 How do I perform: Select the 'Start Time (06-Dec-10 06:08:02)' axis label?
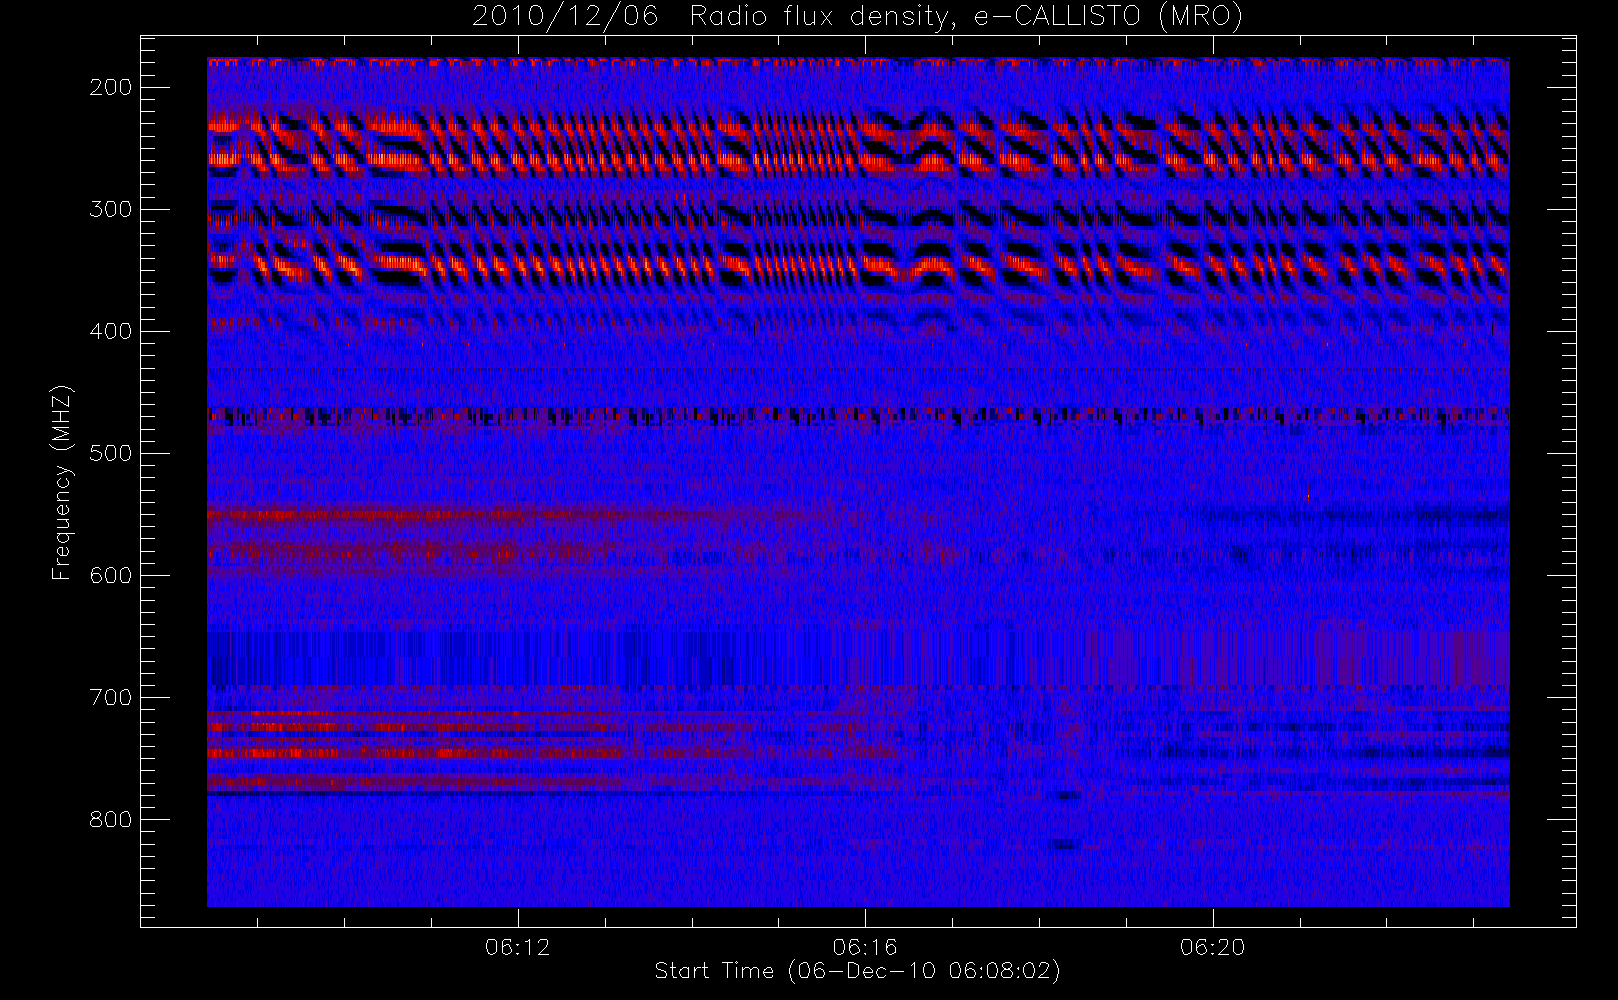[x=857, y=971]
